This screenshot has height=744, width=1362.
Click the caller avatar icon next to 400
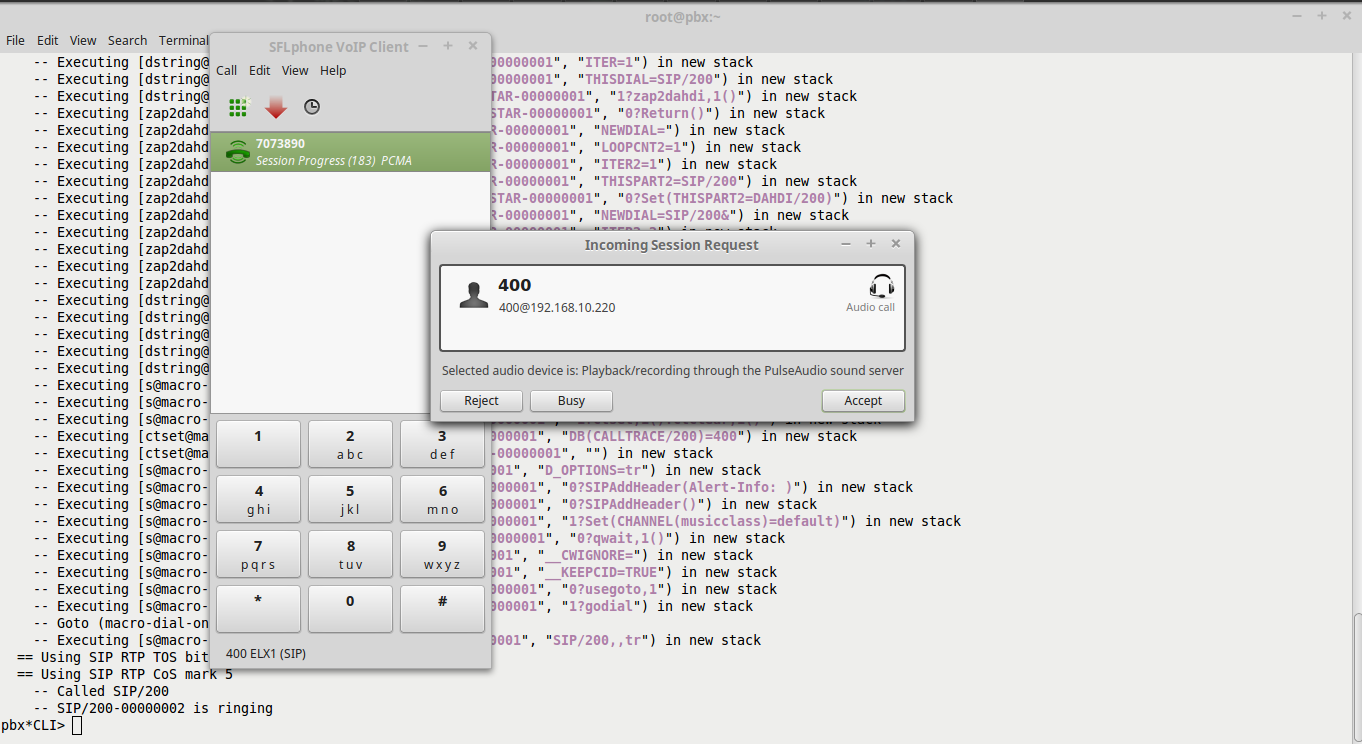coord(473,294)
